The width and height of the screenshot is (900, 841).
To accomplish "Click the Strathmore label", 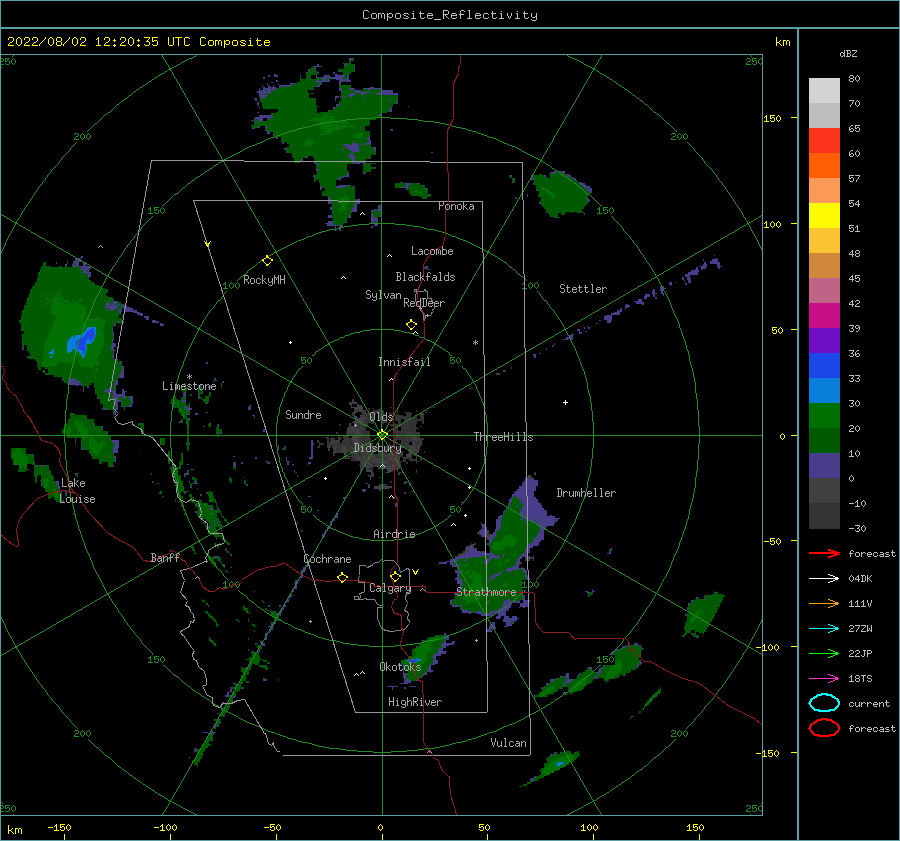I will click(486, 592).
